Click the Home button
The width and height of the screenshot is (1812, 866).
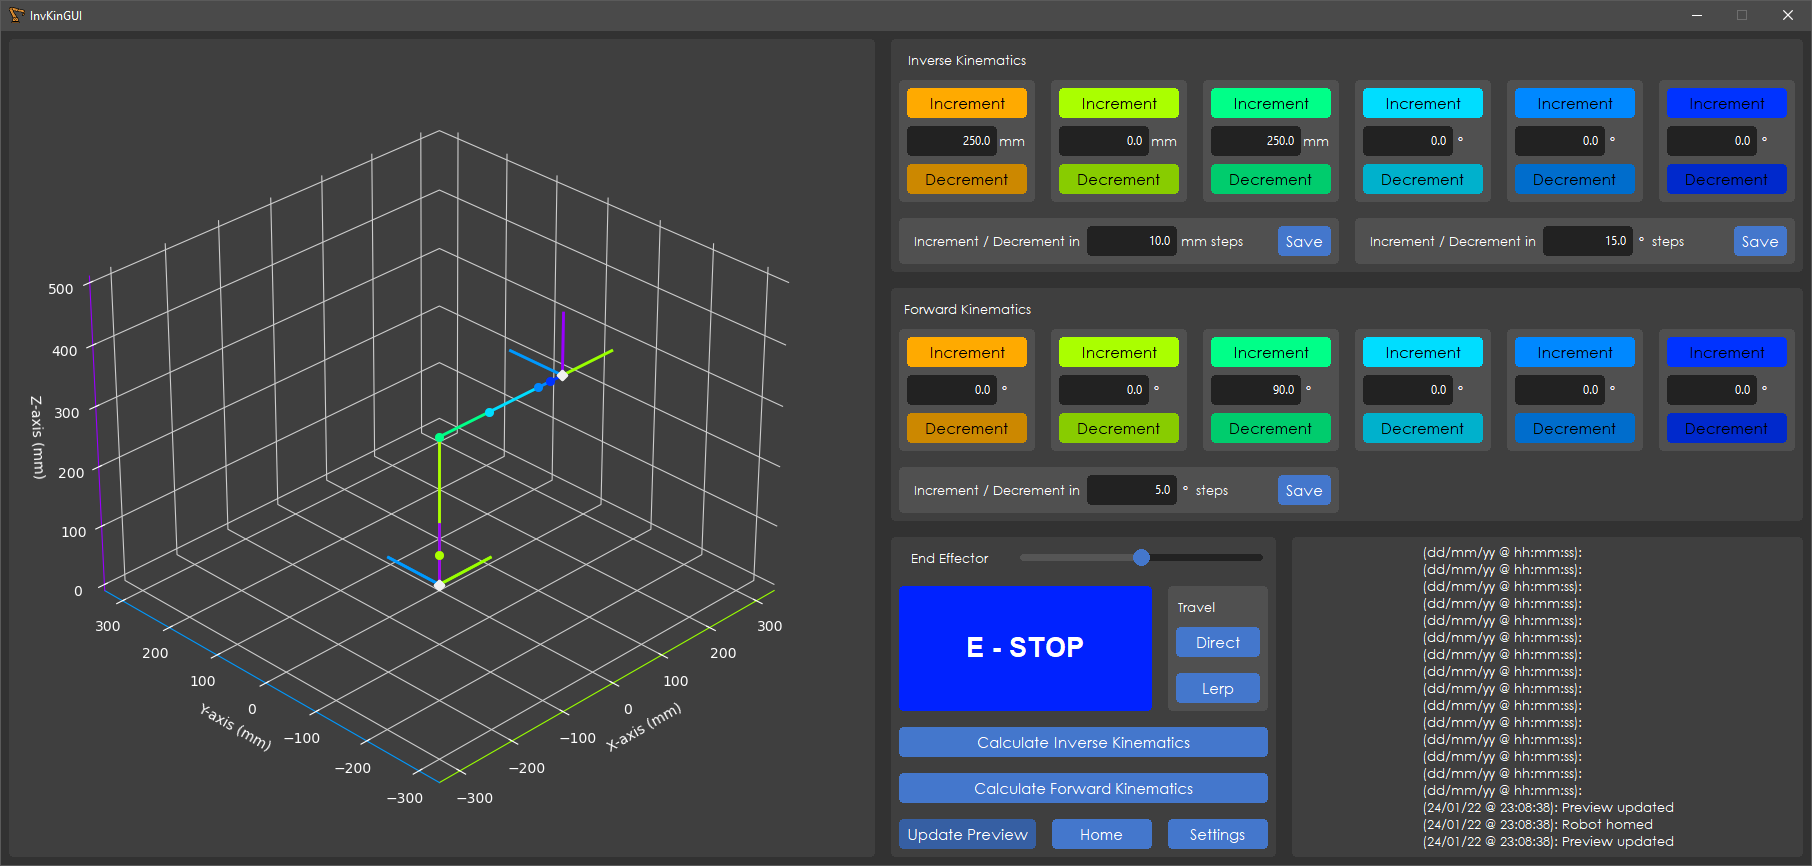(x=1101, y=834)
